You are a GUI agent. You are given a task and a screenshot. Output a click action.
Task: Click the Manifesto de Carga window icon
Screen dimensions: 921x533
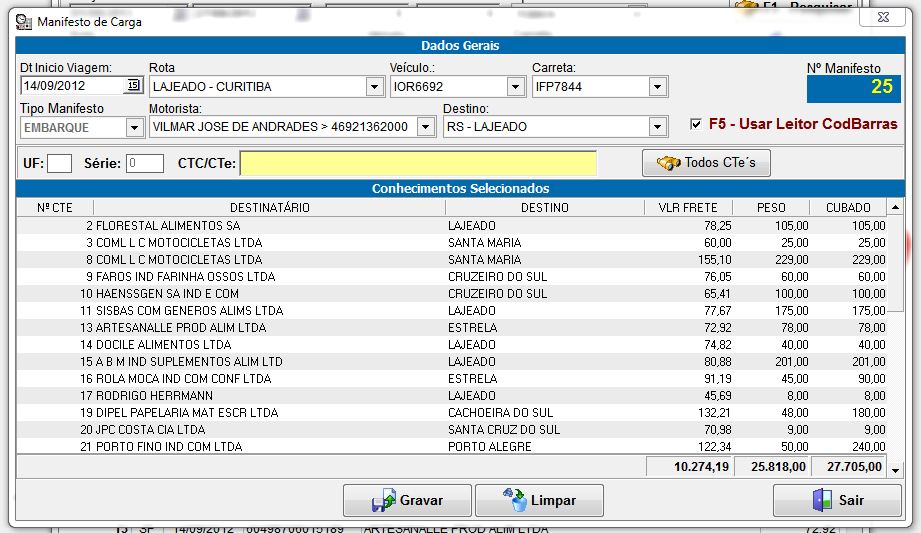23,22
